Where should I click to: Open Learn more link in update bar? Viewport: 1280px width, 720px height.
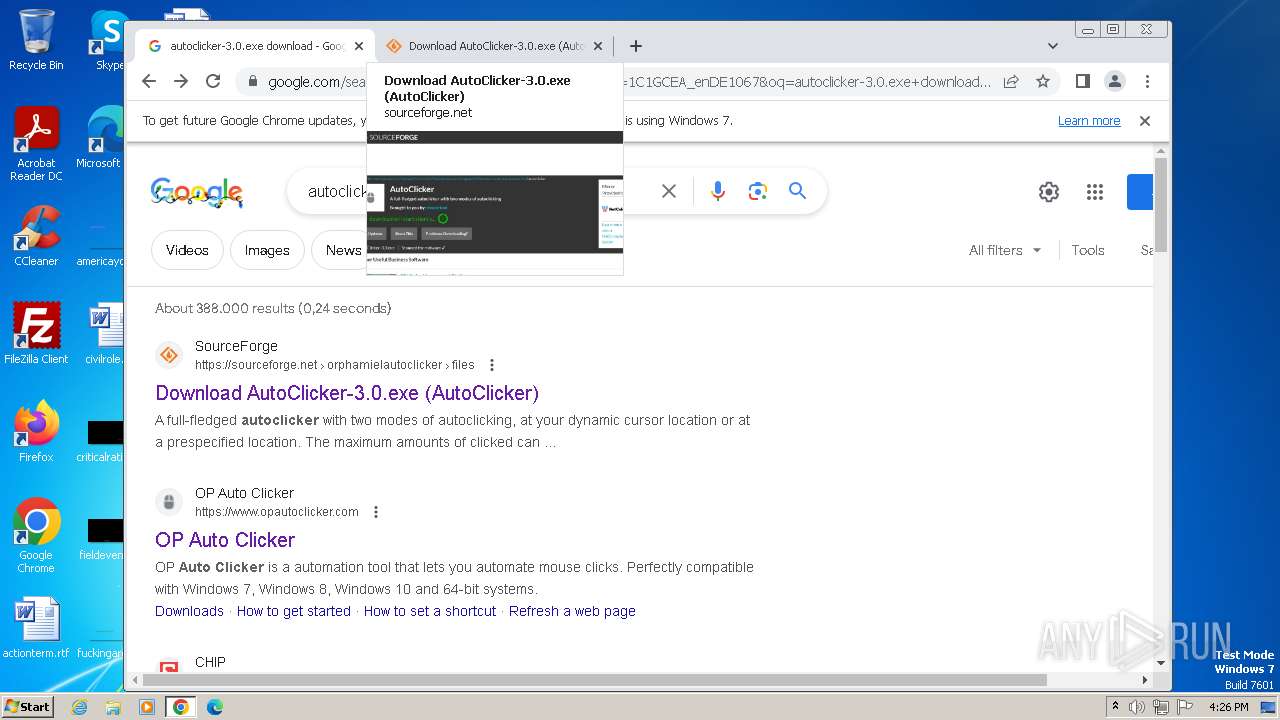point(1089,121)
